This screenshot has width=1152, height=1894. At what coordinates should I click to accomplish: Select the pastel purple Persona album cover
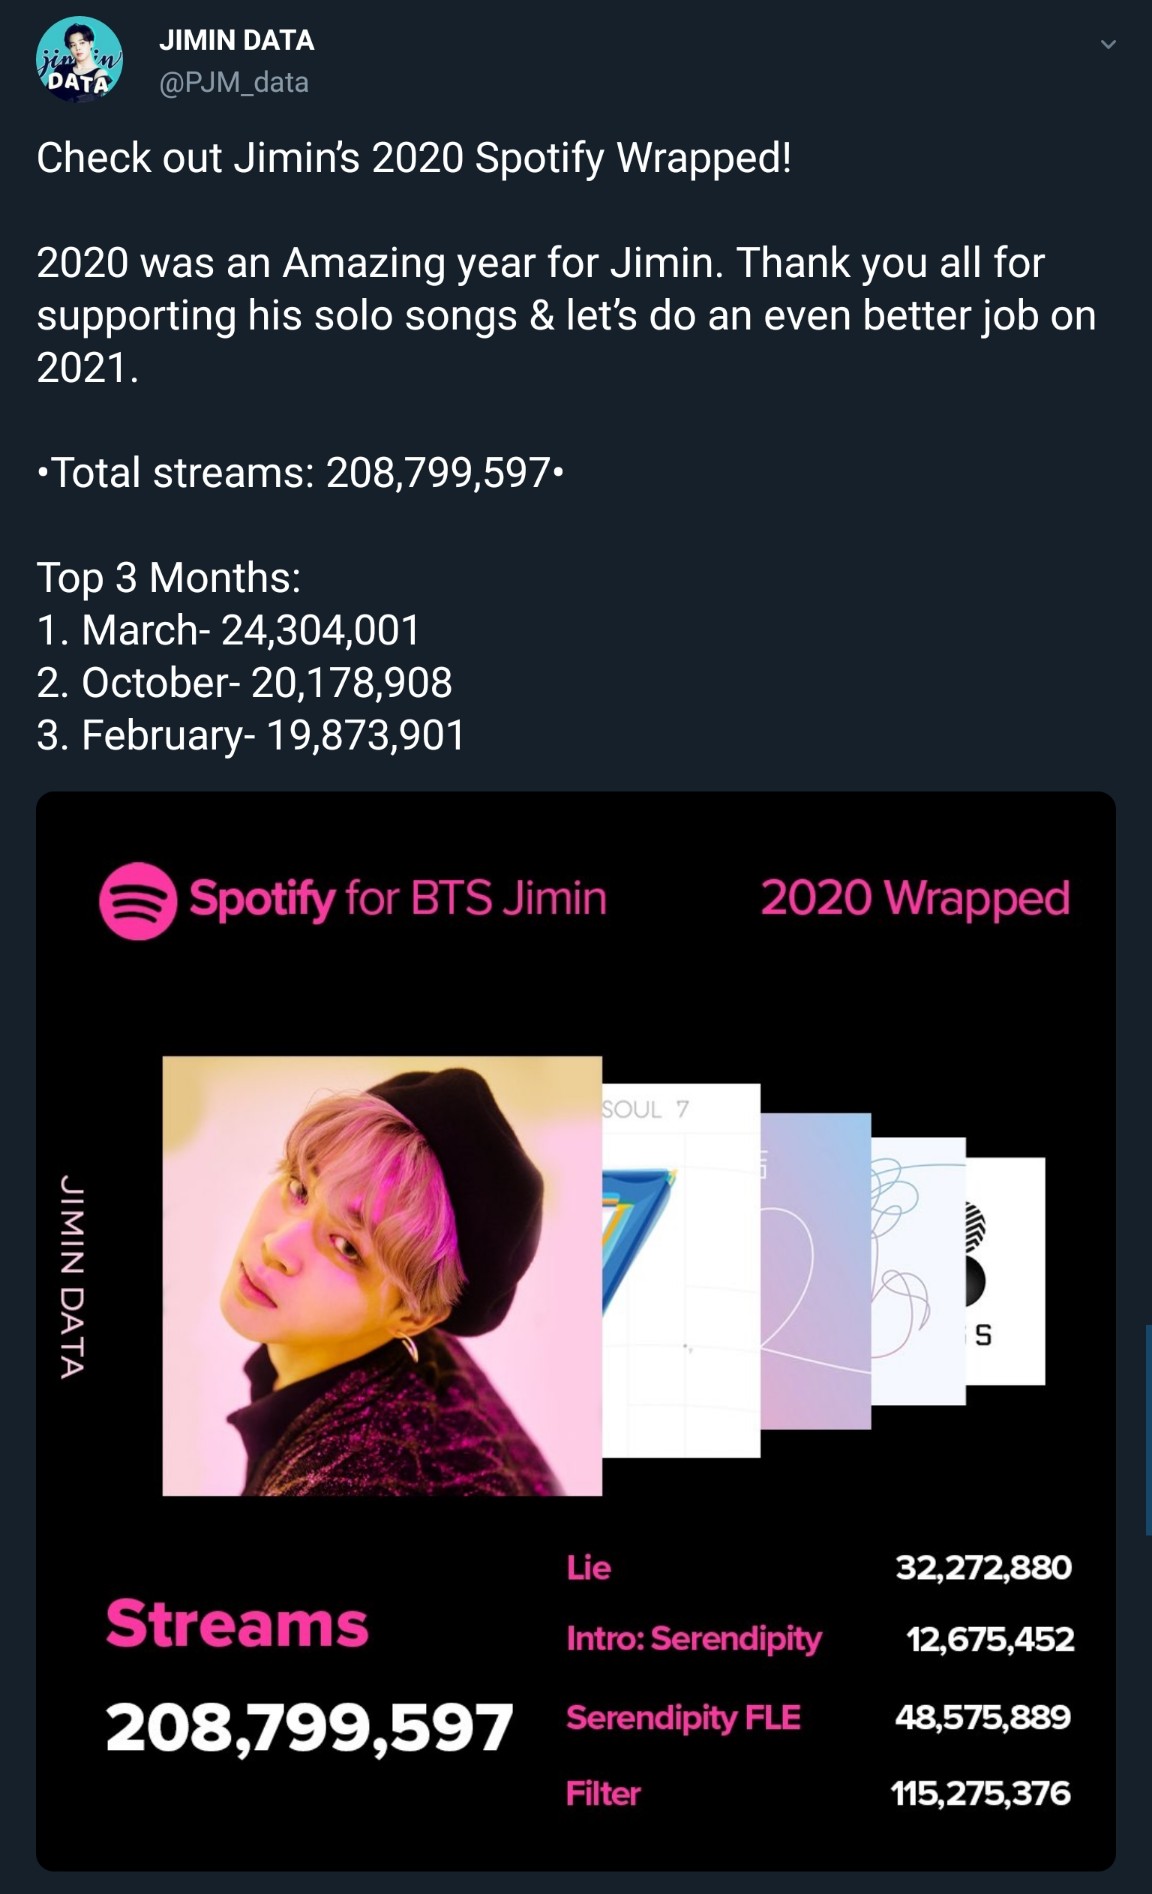pyautogui.click(x=815, y=1270)
